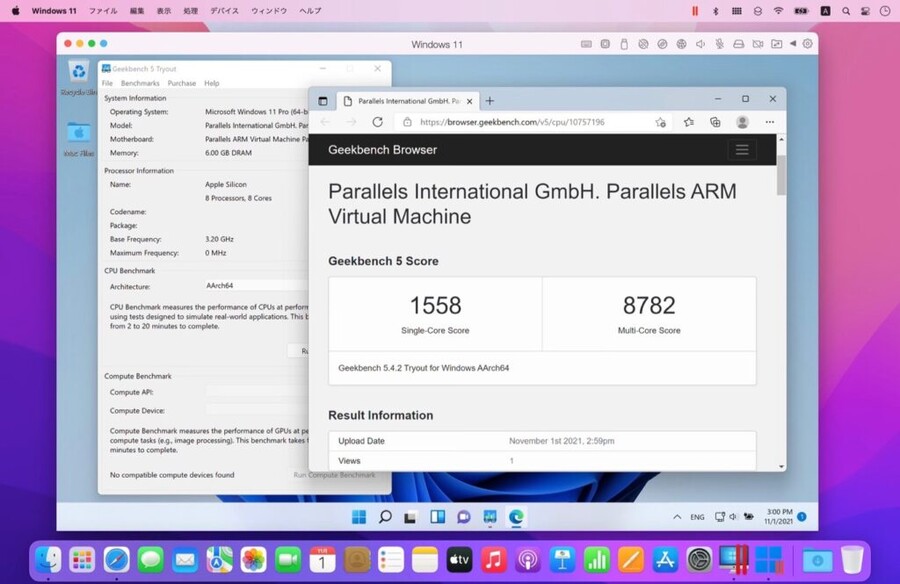900x584 pixels.
Task: Open the Edge tab actions menu
Action: click(323, 101)
